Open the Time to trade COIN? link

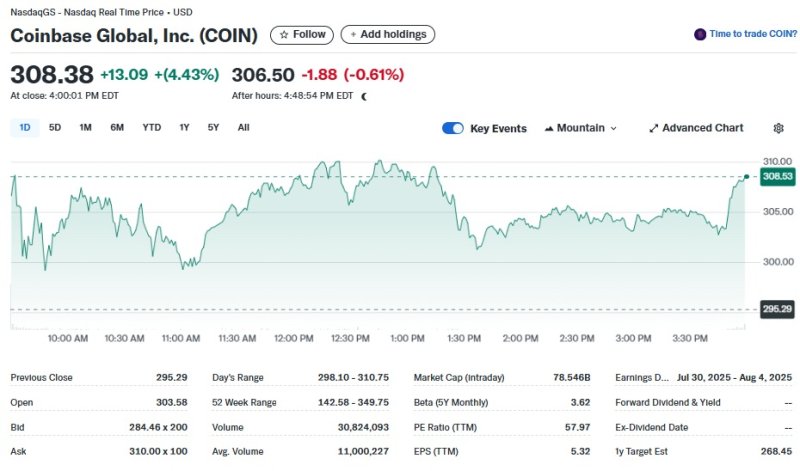tap(750, 34)
